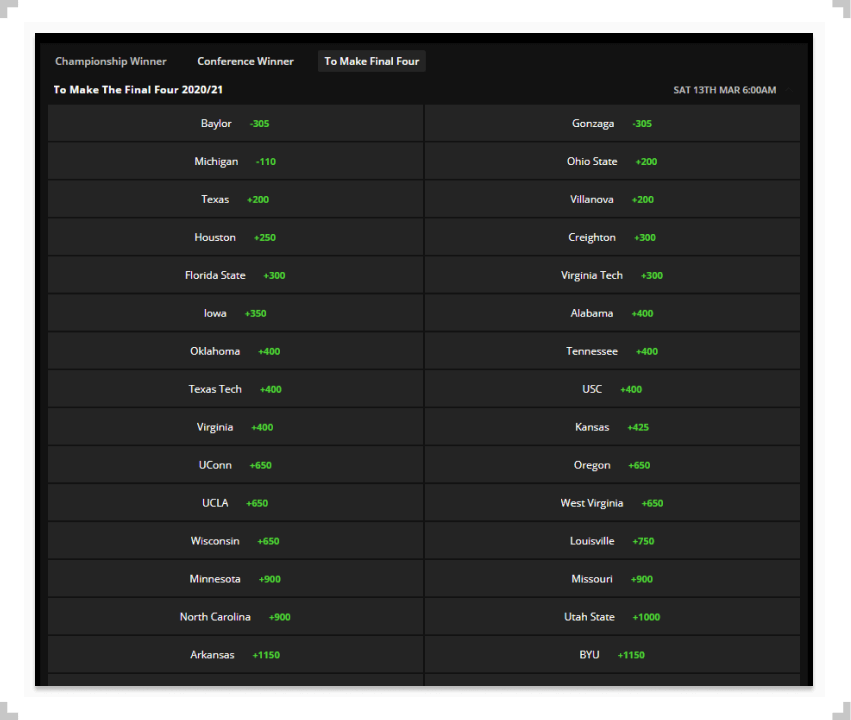Click the Arkansas +1150 selection

tap(235, 655)
